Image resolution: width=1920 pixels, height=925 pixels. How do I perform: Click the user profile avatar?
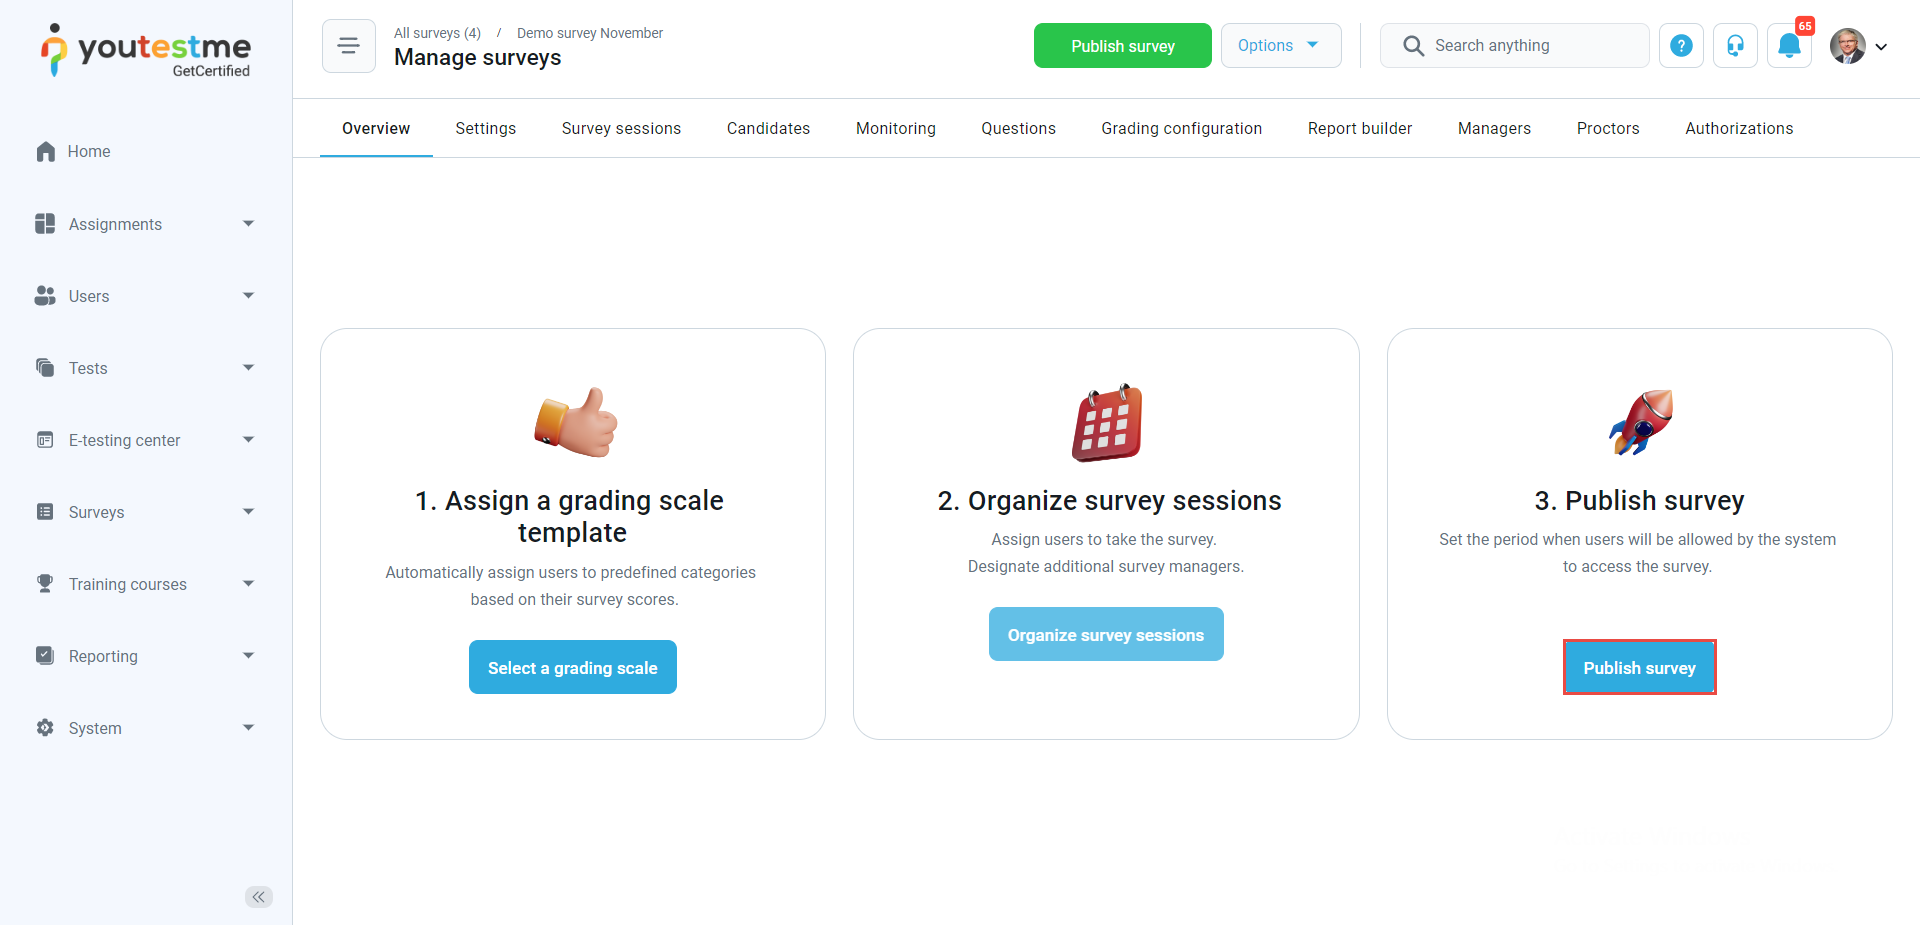tap(1847, 46)
